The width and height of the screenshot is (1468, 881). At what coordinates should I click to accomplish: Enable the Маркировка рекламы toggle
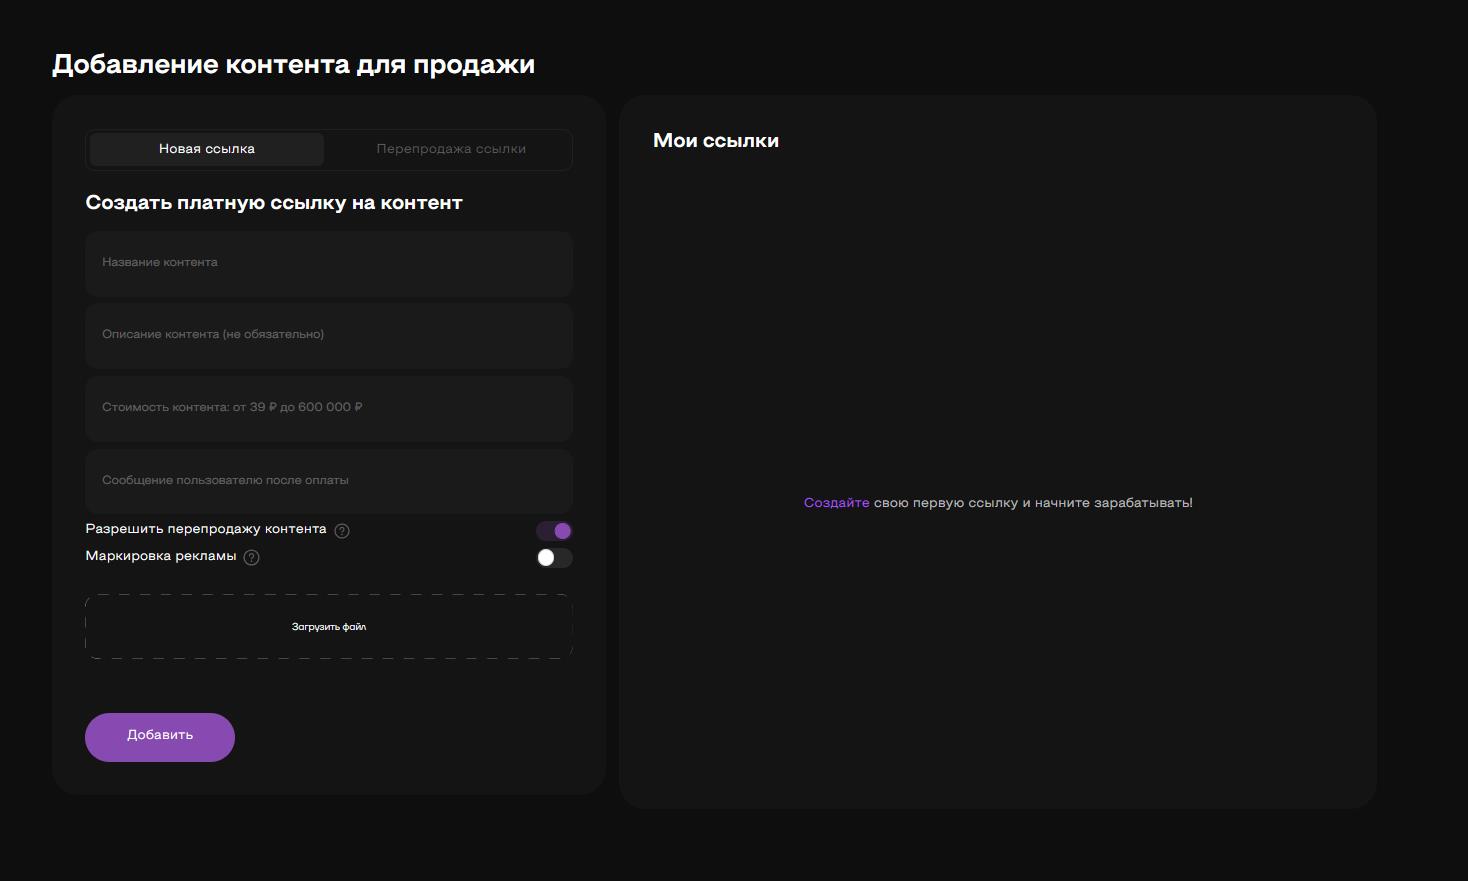point(554,558)
